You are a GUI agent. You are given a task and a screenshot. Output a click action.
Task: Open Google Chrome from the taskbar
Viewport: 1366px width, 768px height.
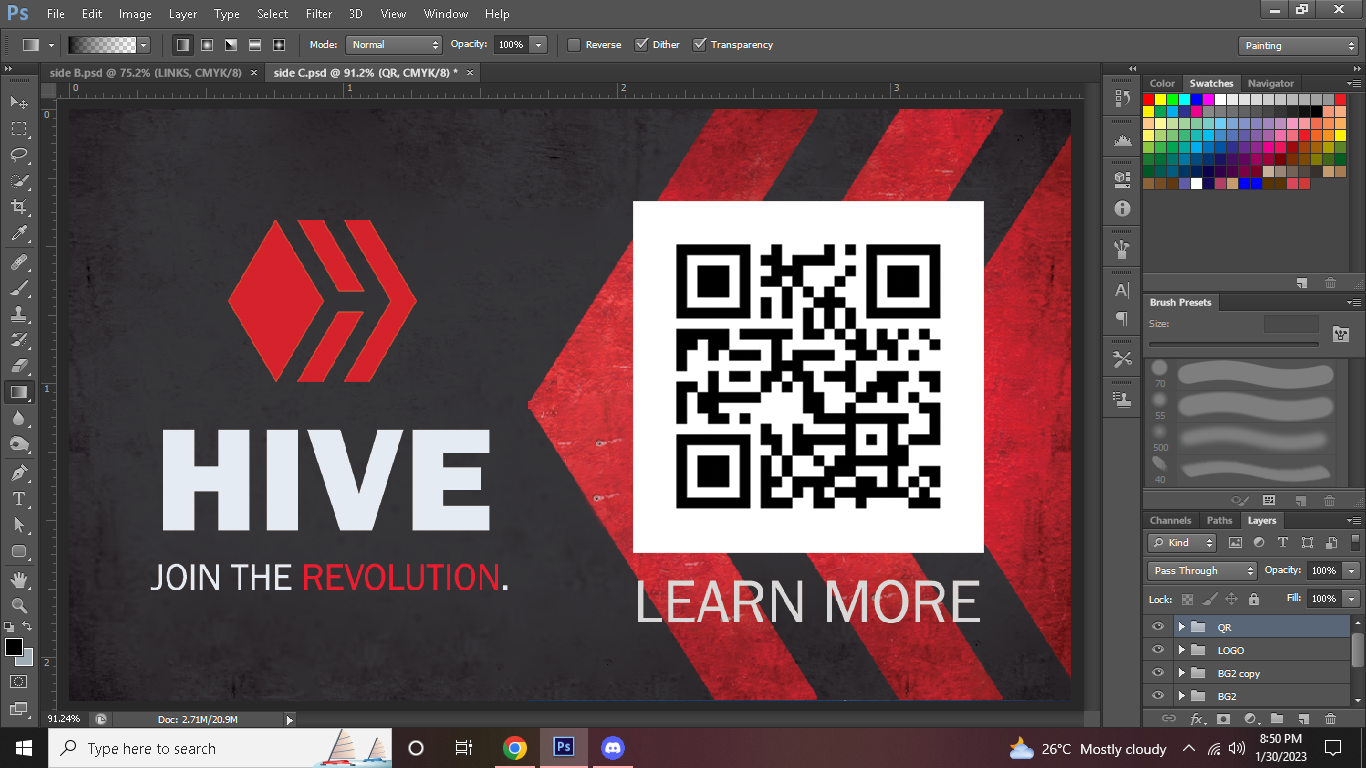click(514, 748)
